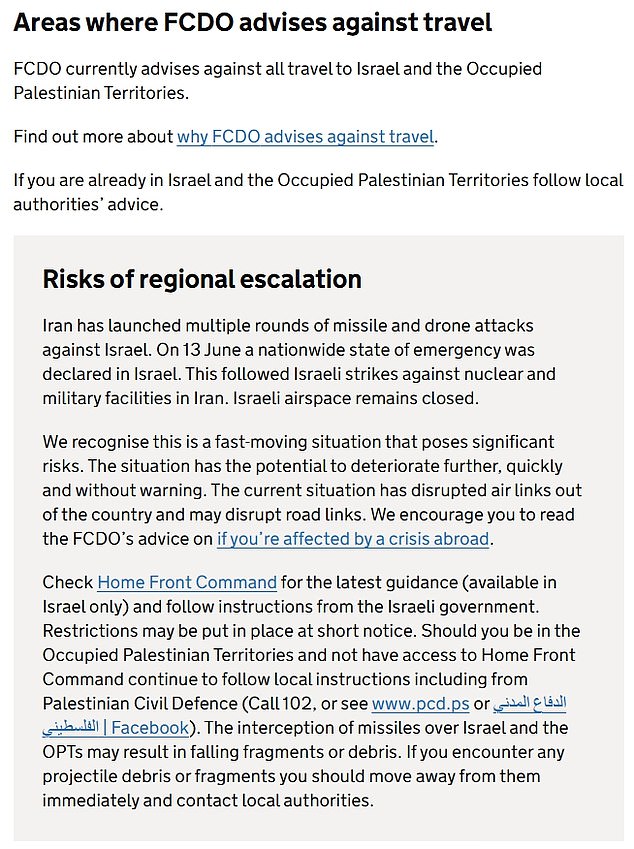The image size is (634, 849).
Task: Open the 'why FCDO advises against travel' link
Action: click(305, 136)
